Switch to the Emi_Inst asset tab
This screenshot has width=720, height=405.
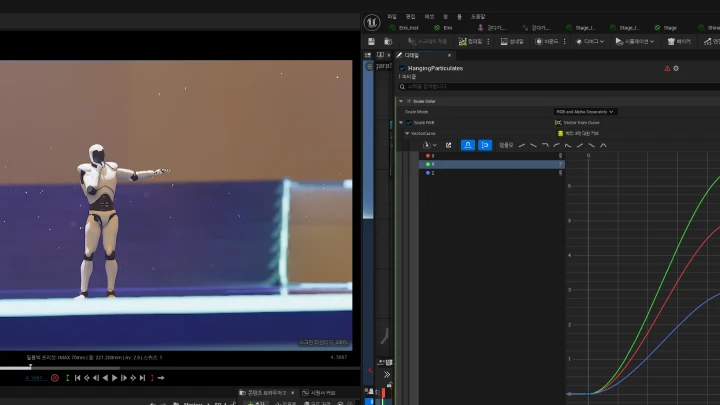pos(404,28)
